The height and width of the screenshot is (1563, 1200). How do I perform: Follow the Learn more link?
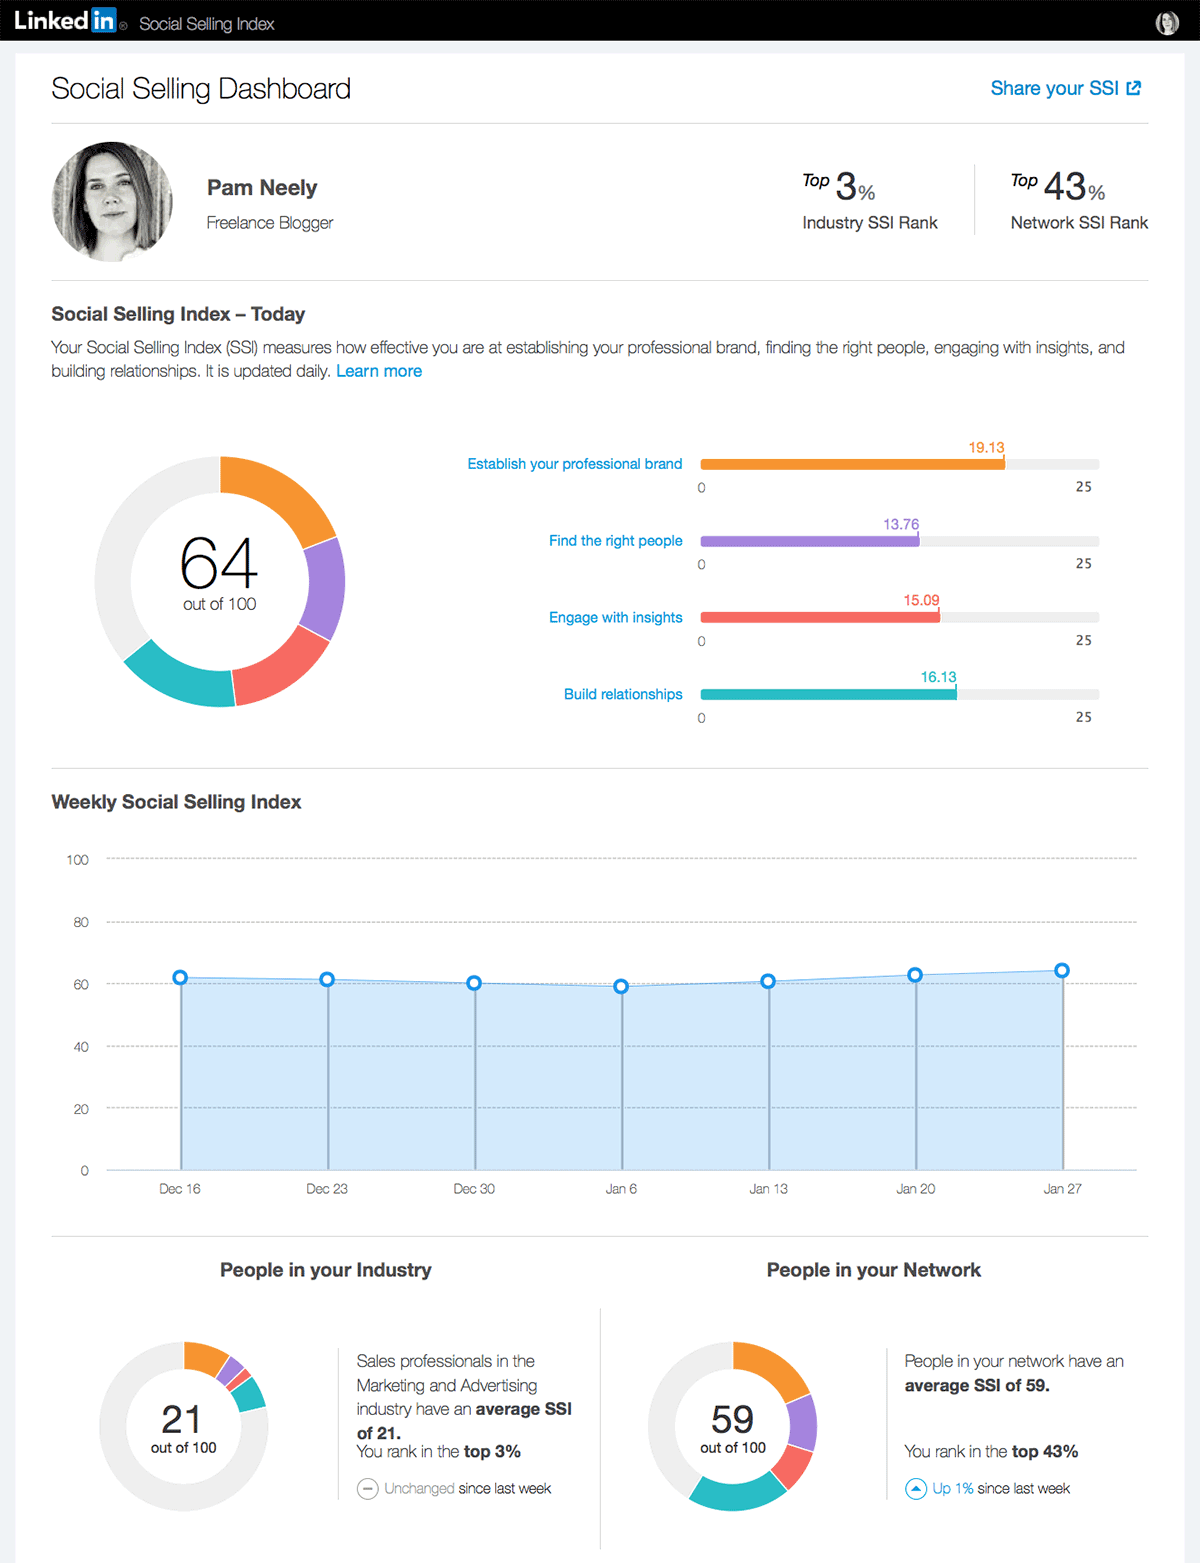(379, 371)
